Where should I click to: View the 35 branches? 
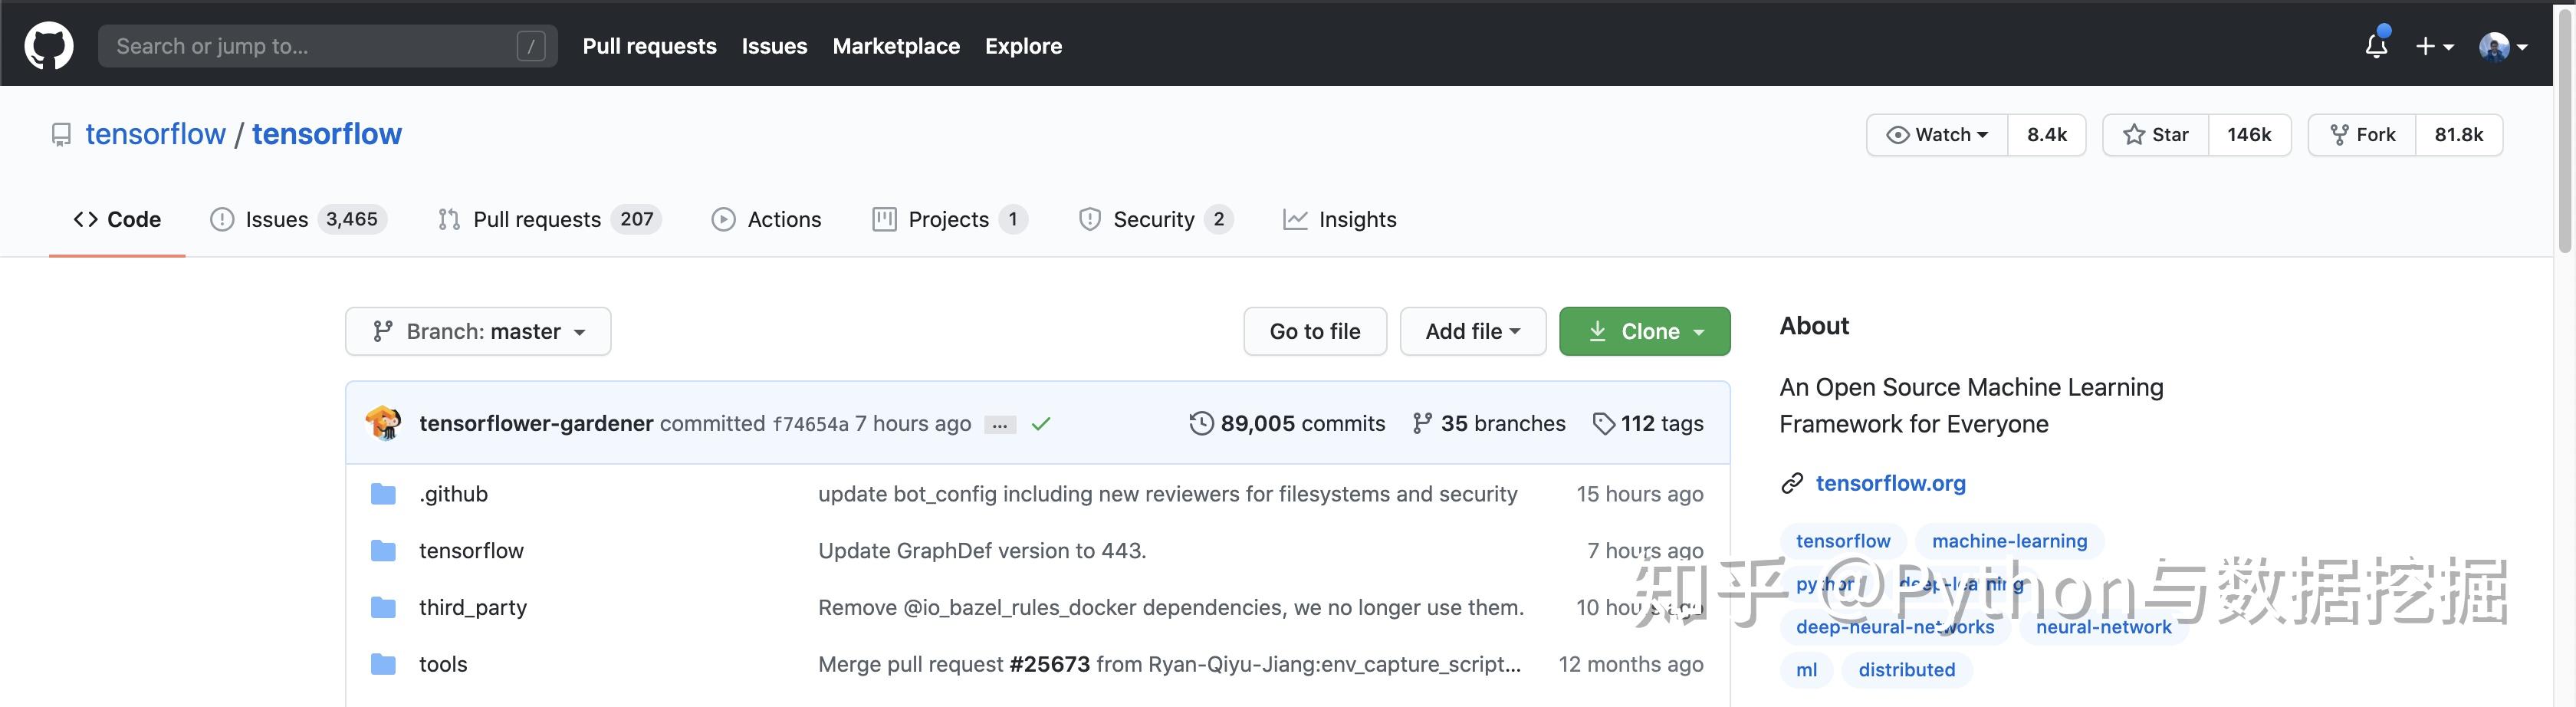(1488, 423)
